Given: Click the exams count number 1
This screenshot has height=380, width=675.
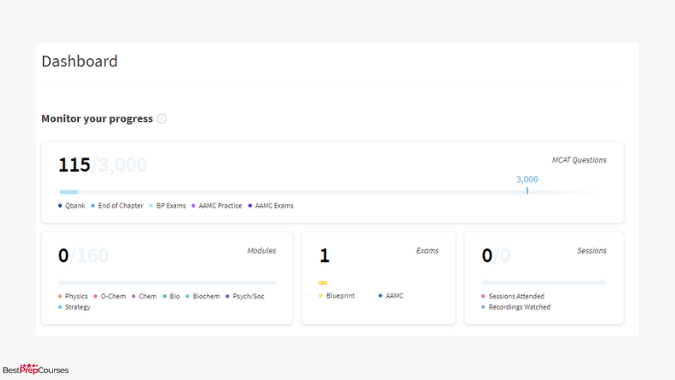Looking at the screenshot, I should pyautogui.click(x=324, y=256).
